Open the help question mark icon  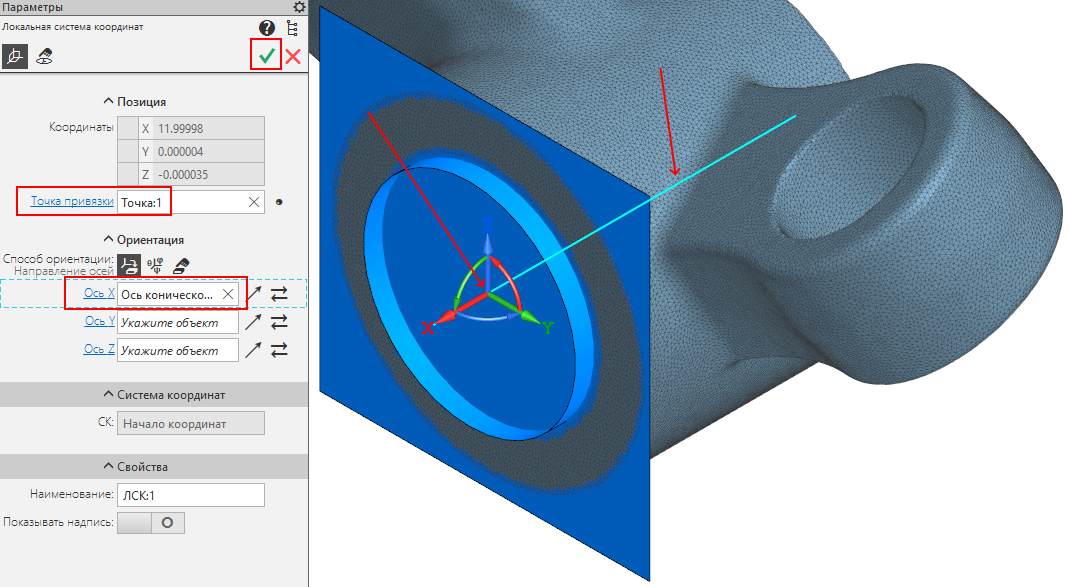point(267,28)
